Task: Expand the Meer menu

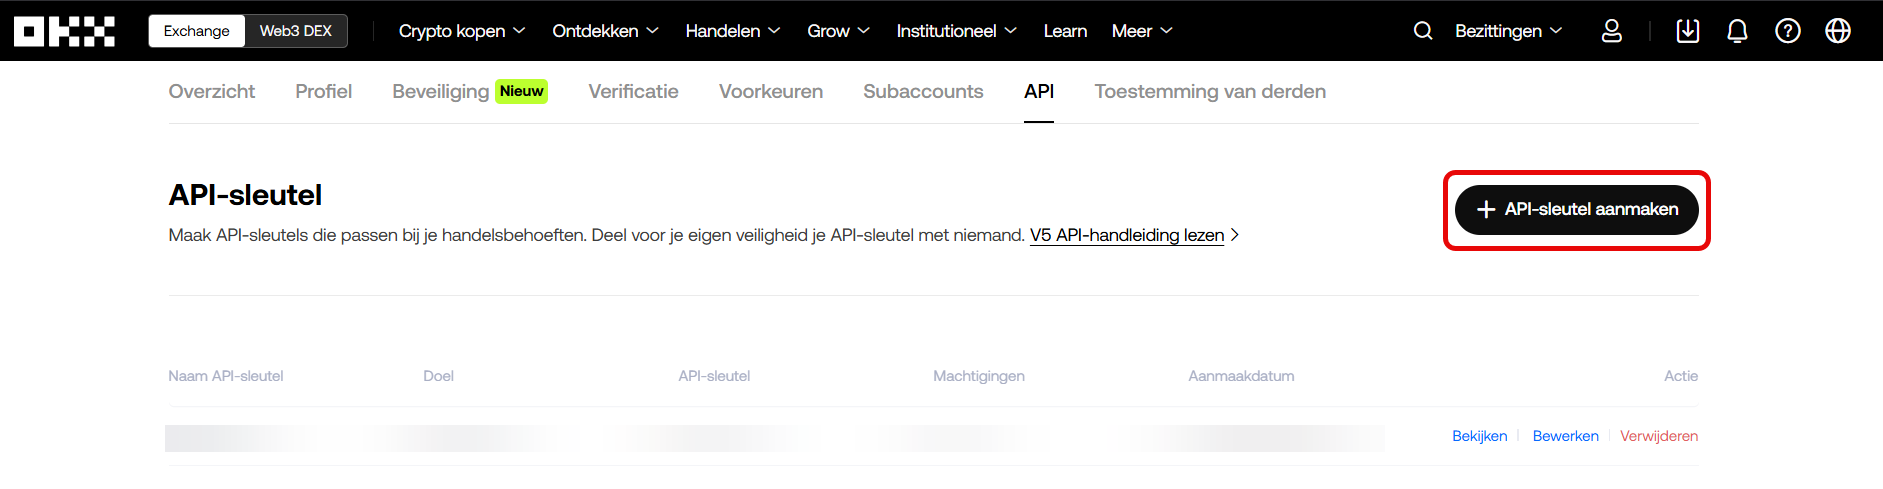Action: pos(1141,31)
